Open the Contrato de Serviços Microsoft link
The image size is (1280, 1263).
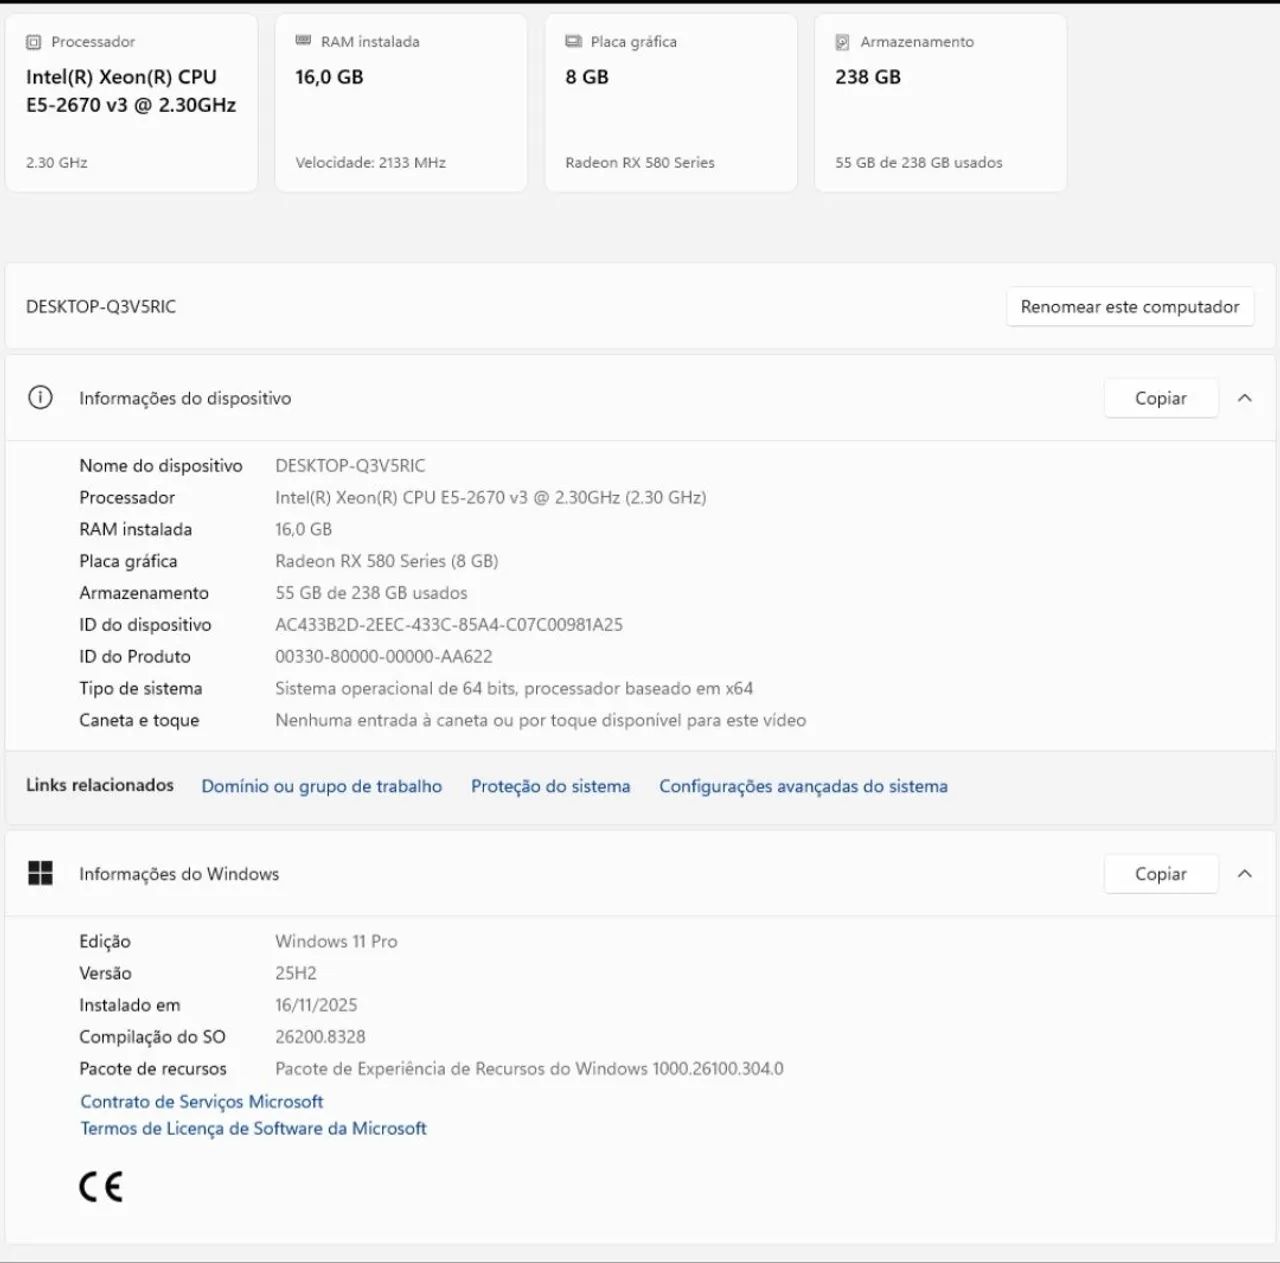coord(202,1102)
